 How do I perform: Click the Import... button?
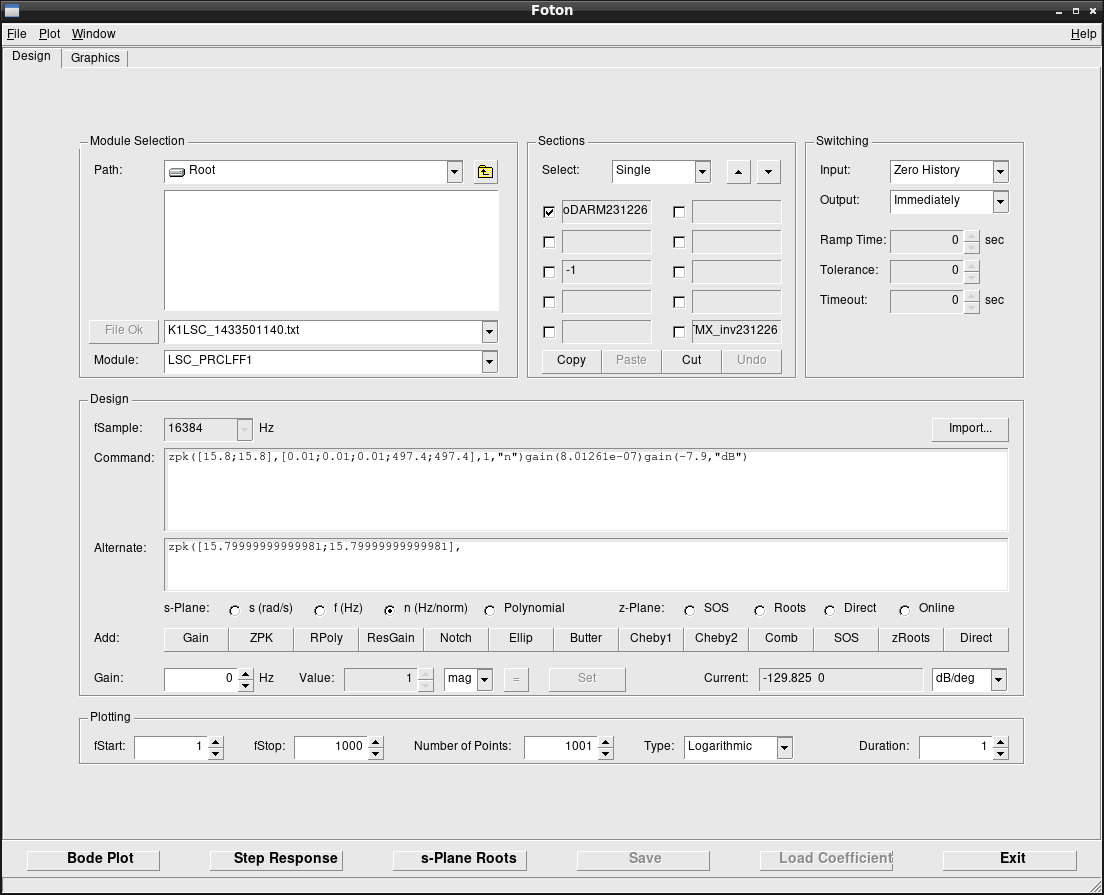click(970, 429)
